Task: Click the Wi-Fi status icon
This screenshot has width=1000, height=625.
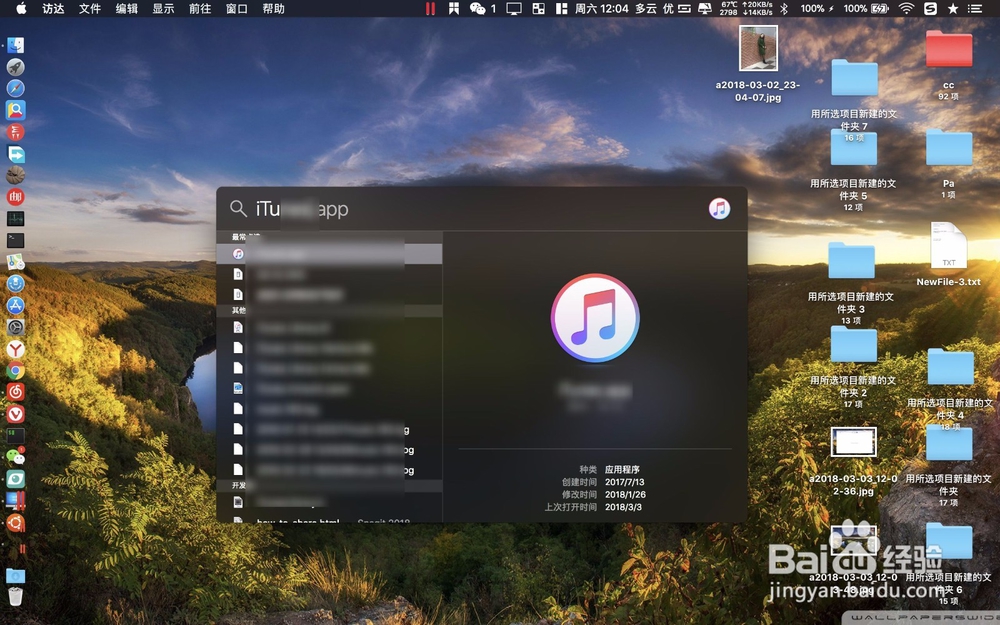Action: pos(906,8)
